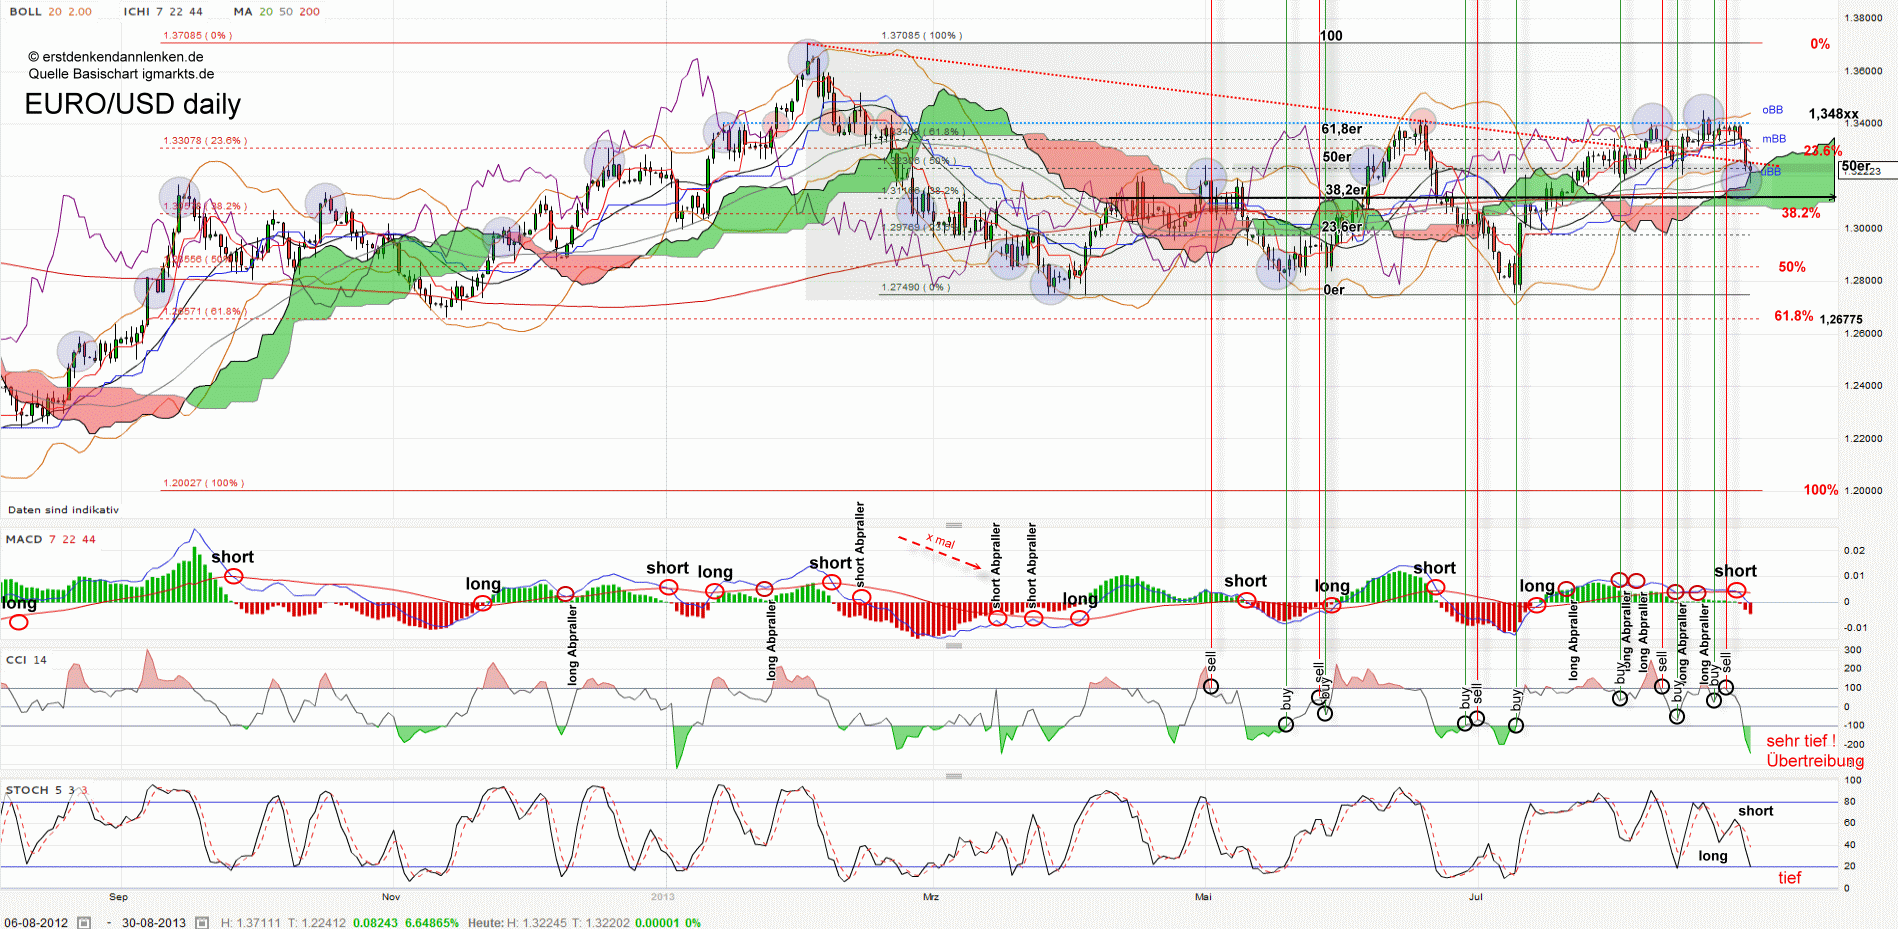Select the Fibonacci label 1.20027 ( 100% )
Screen dimensions: 1898x929
click(203, 484)
